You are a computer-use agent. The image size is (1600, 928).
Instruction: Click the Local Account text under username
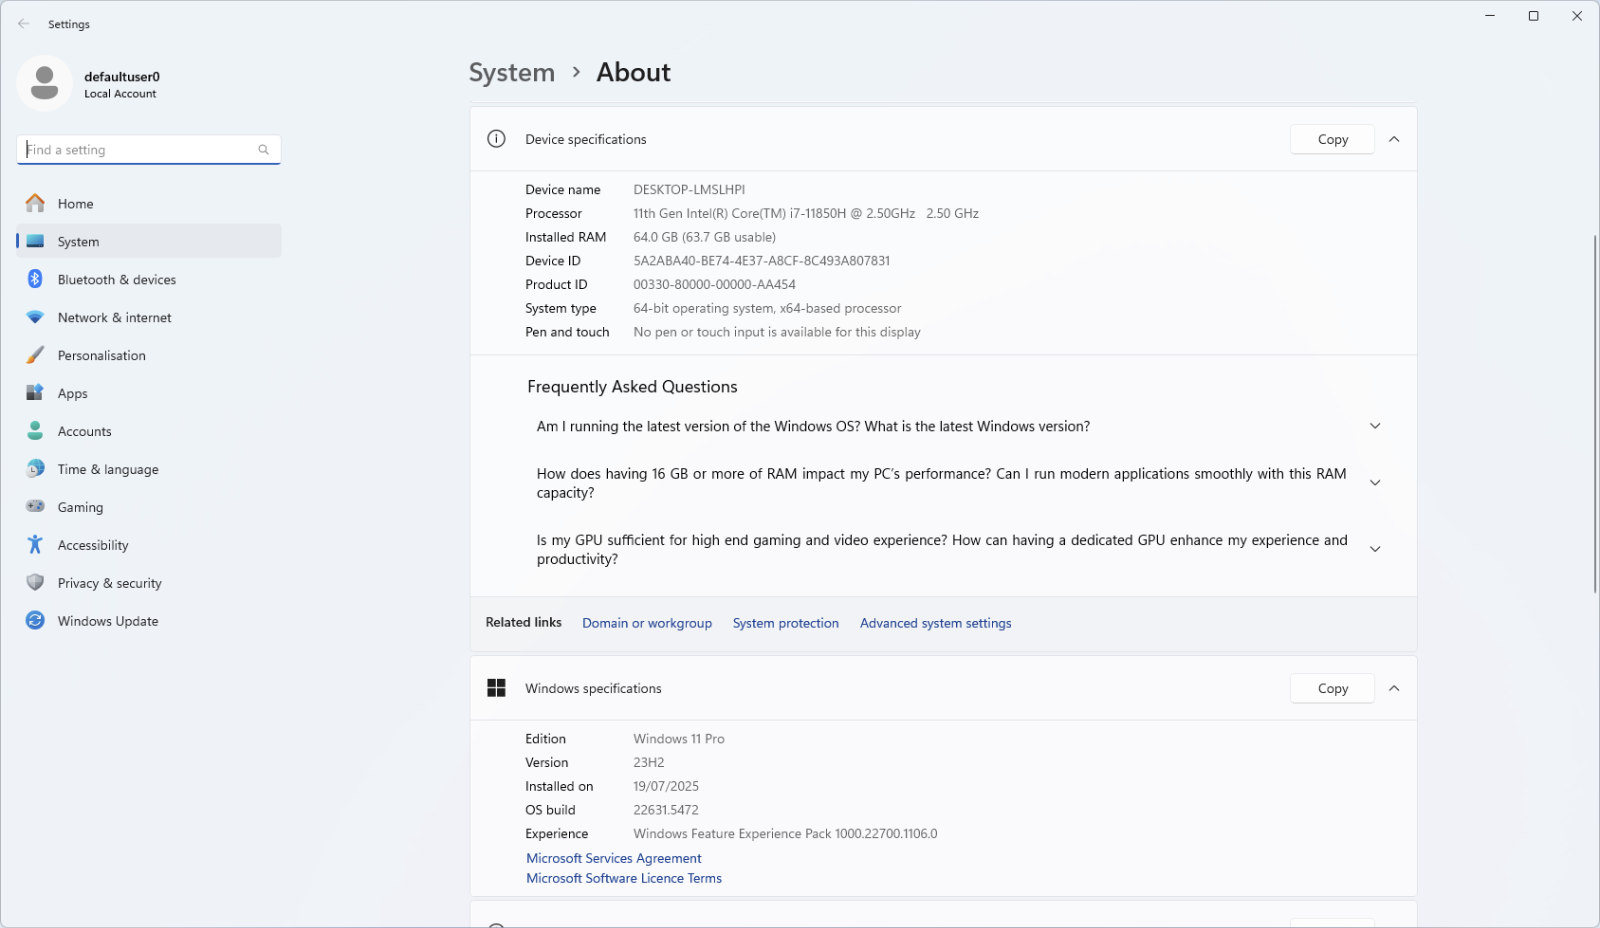pos(120,94)
